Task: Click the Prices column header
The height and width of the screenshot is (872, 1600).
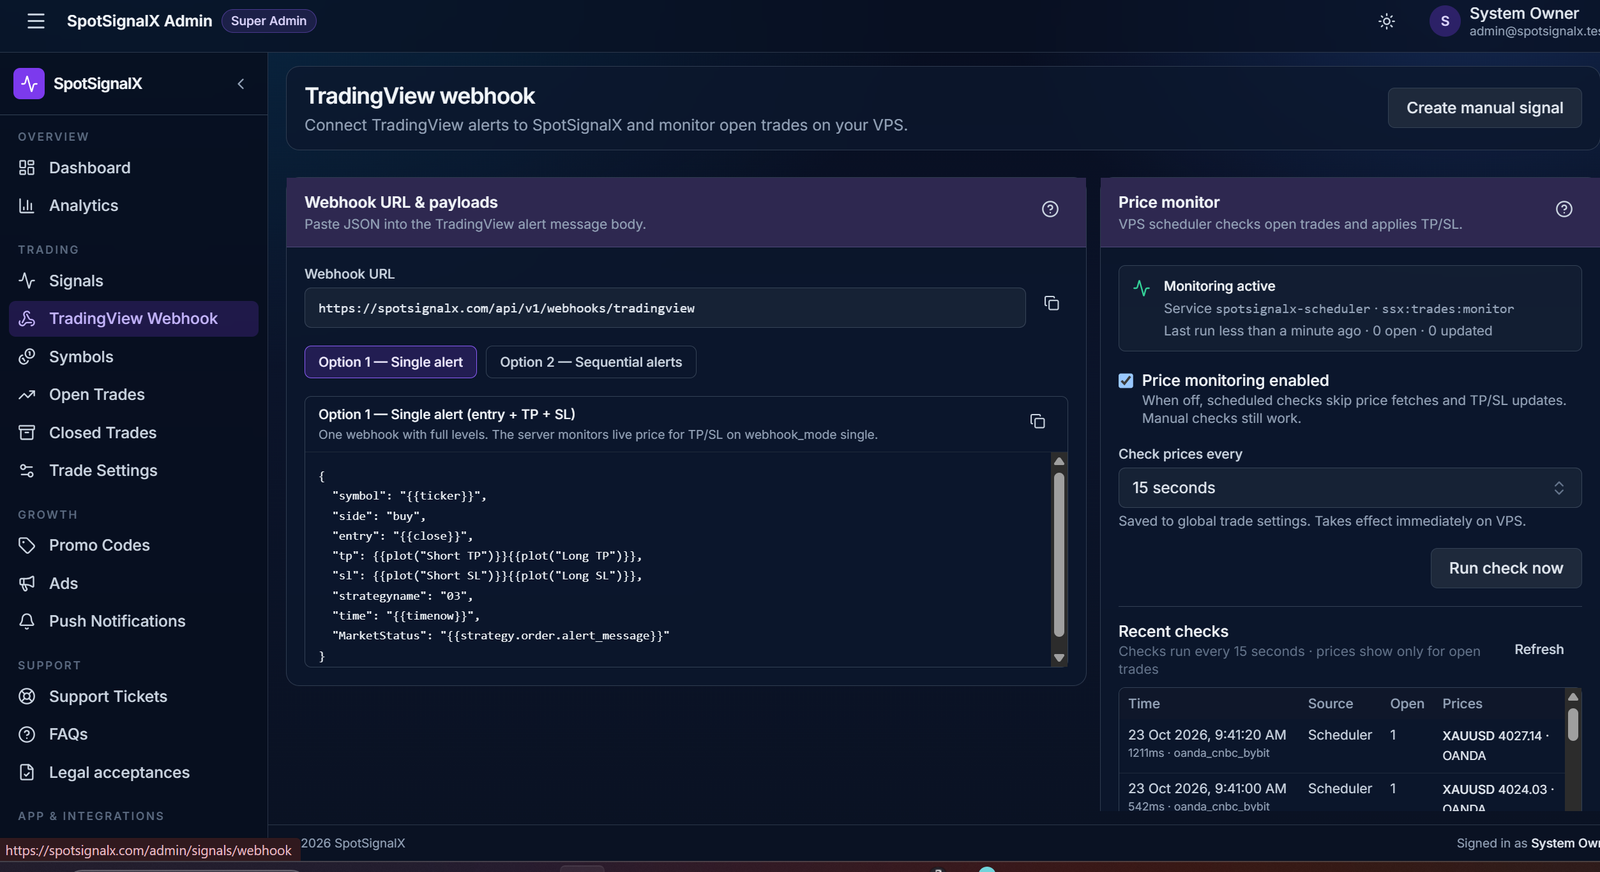Action: point(1462,704)
